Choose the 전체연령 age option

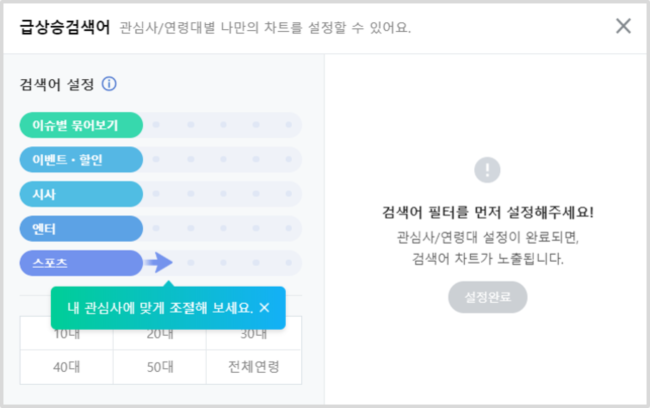[x=254, y=367]
